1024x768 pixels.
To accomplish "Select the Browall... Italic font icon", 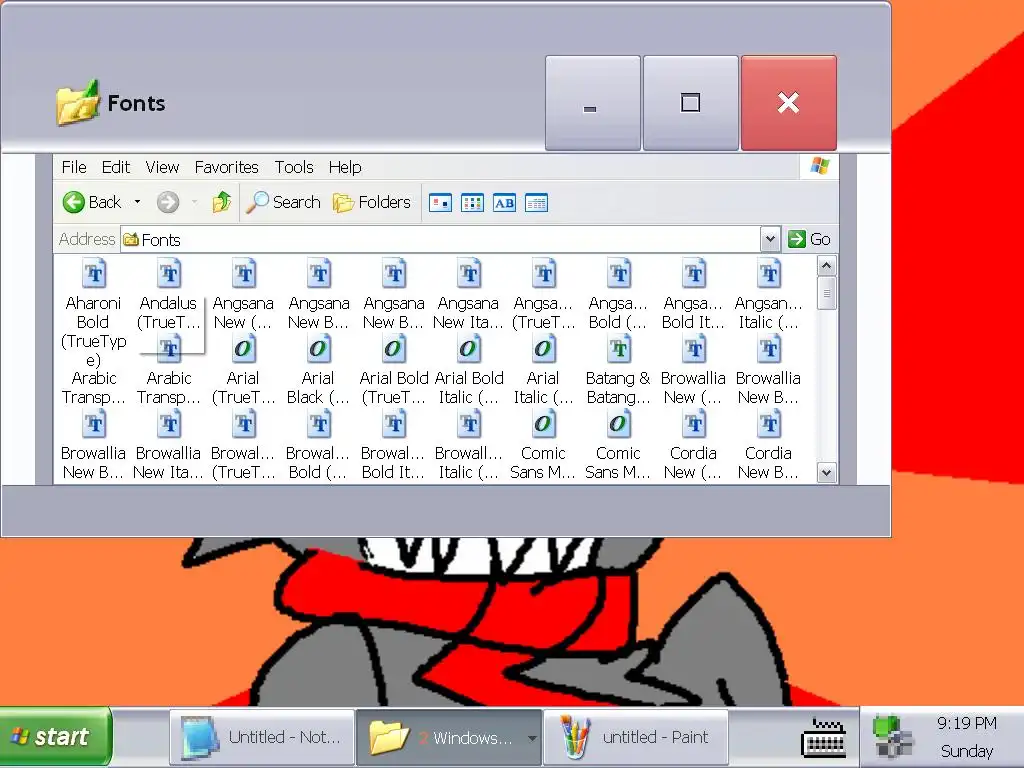I will pyautogui.click(x=469, y=423).
